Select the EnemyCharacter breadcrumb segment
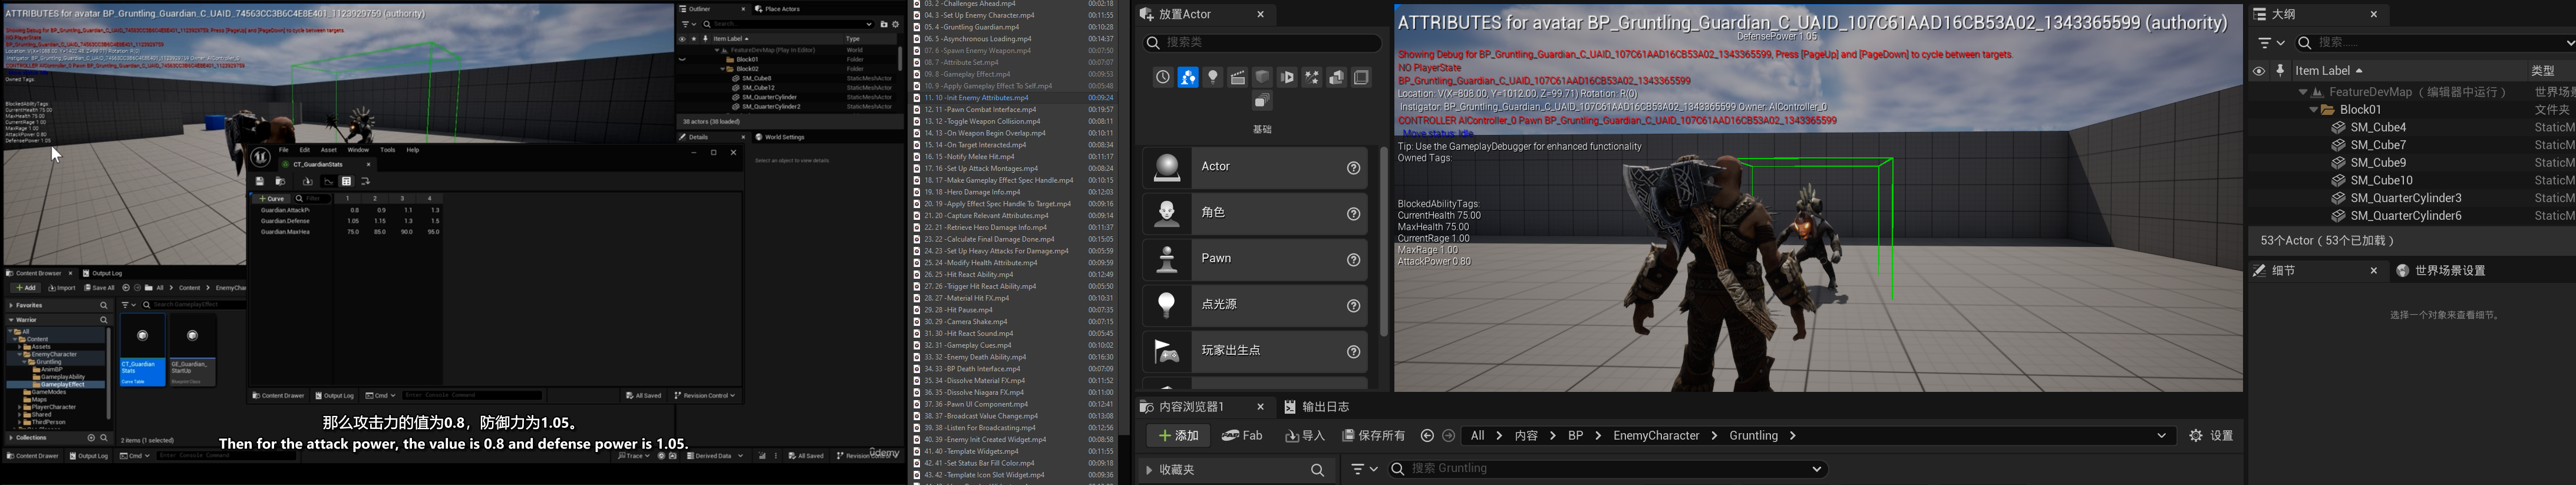 coord(1656,436)
